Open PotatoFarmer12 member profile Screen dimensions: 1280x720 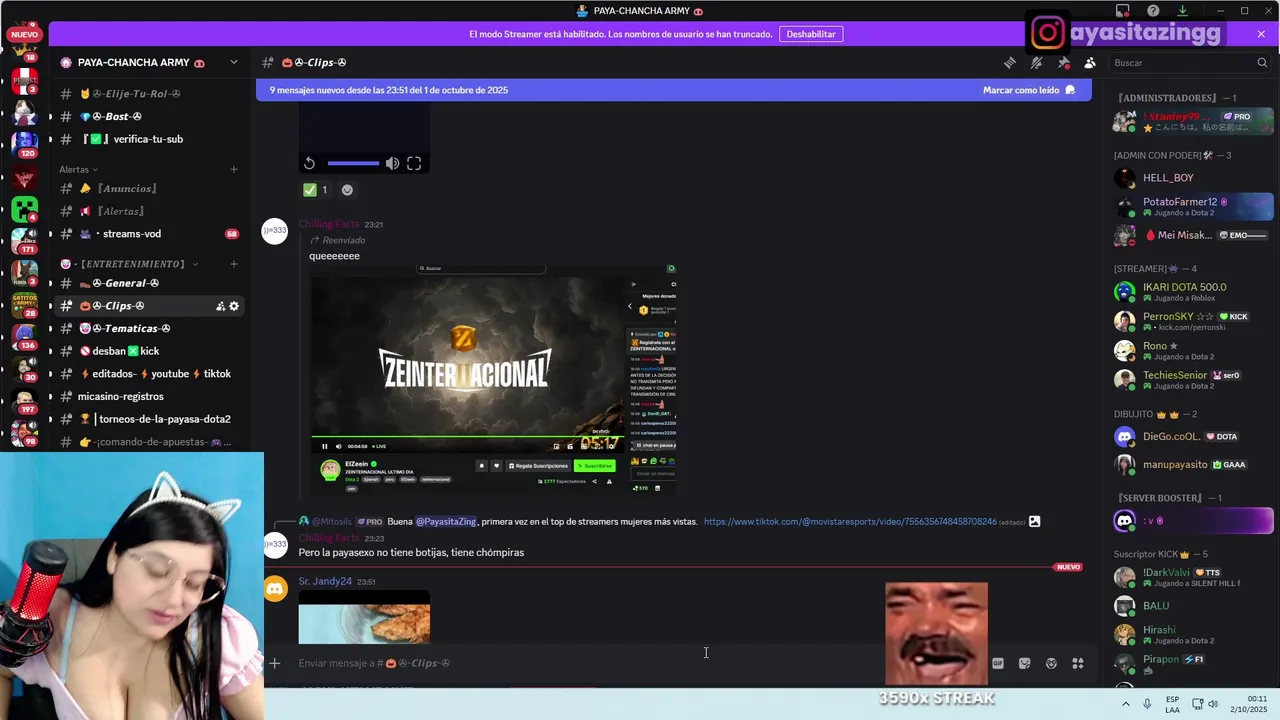click(1191, 207)
